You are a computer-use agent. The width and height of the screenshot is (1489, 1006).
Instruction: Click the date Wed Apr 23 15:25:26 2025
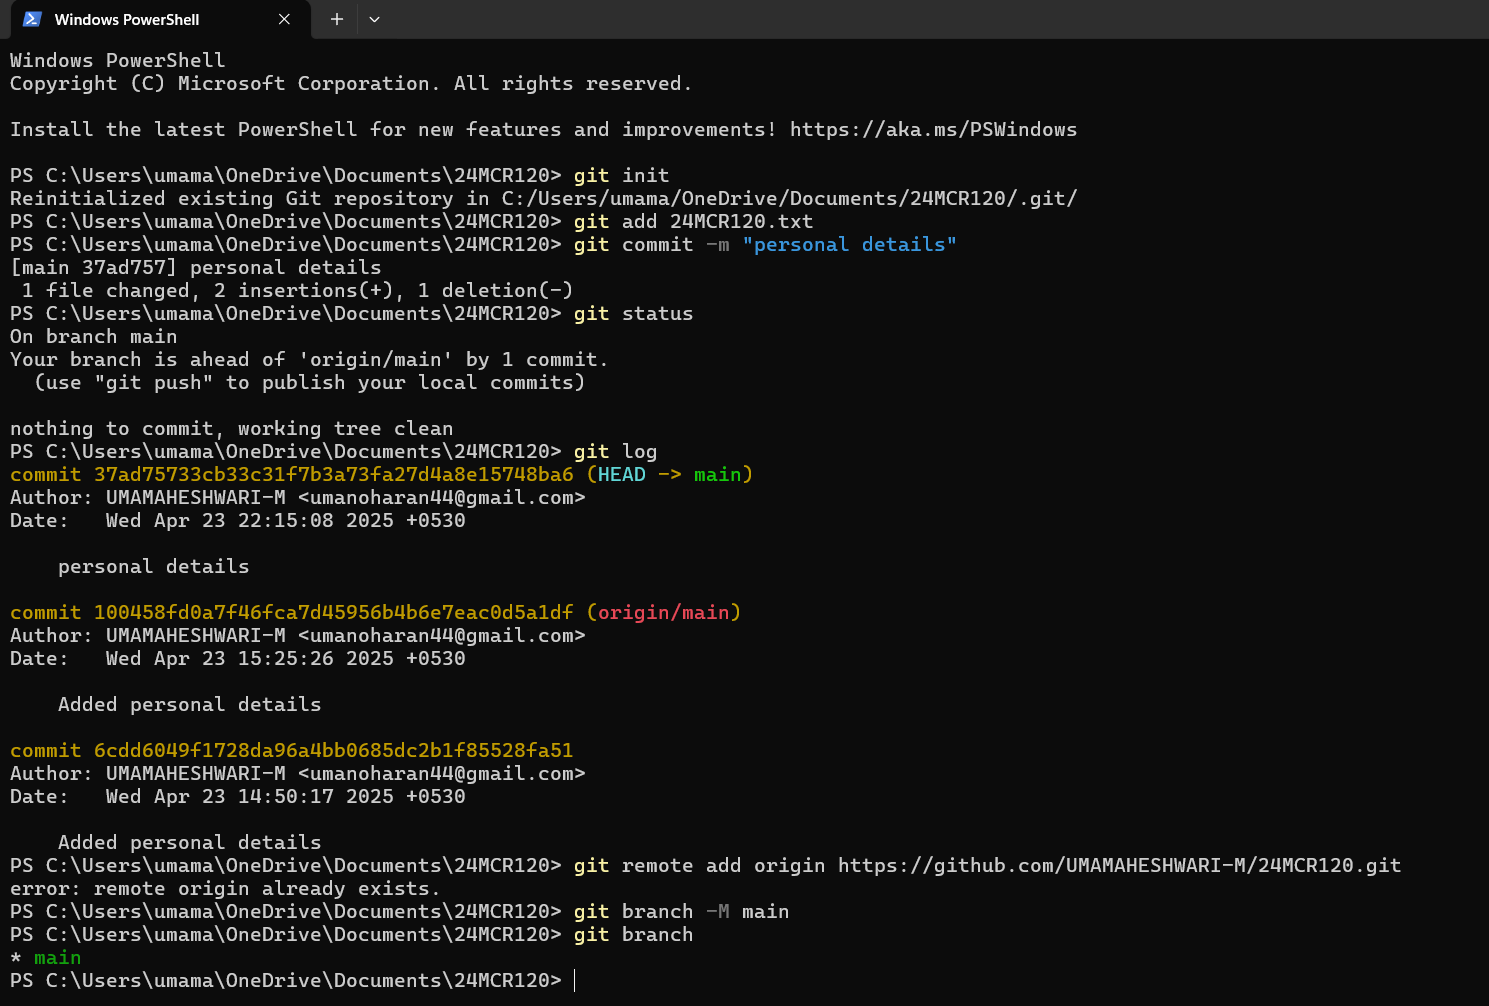[x=250, y=658]
